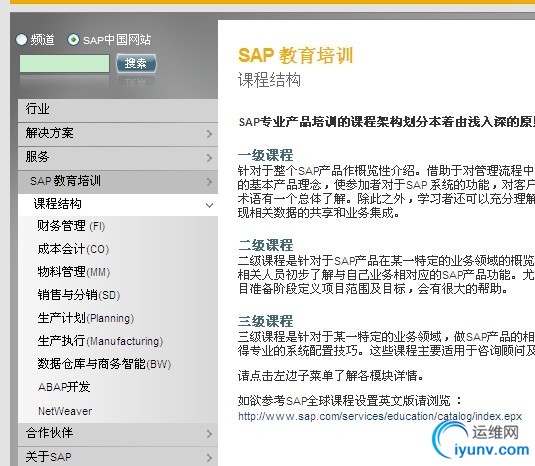The width and height of the screenshot is (535, 466).
Task: Click the 一级课程 heading
Action: click(265, 155)
